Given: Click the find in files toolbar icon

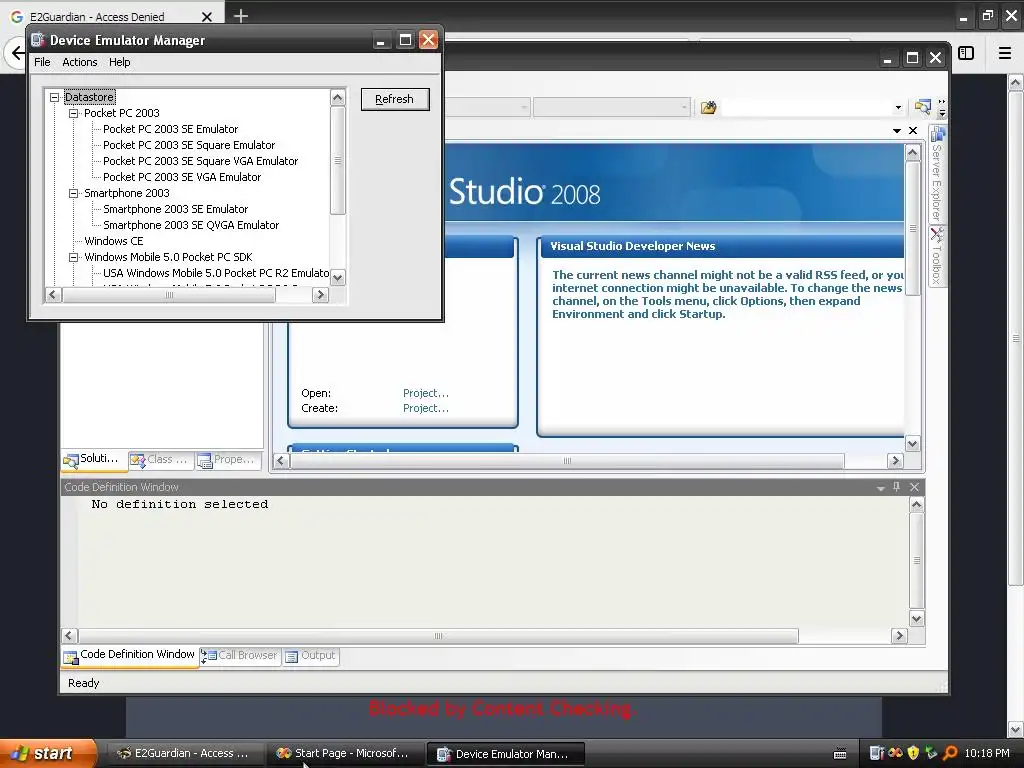Looking at the screenshot, I should click(x=923, y=107).
